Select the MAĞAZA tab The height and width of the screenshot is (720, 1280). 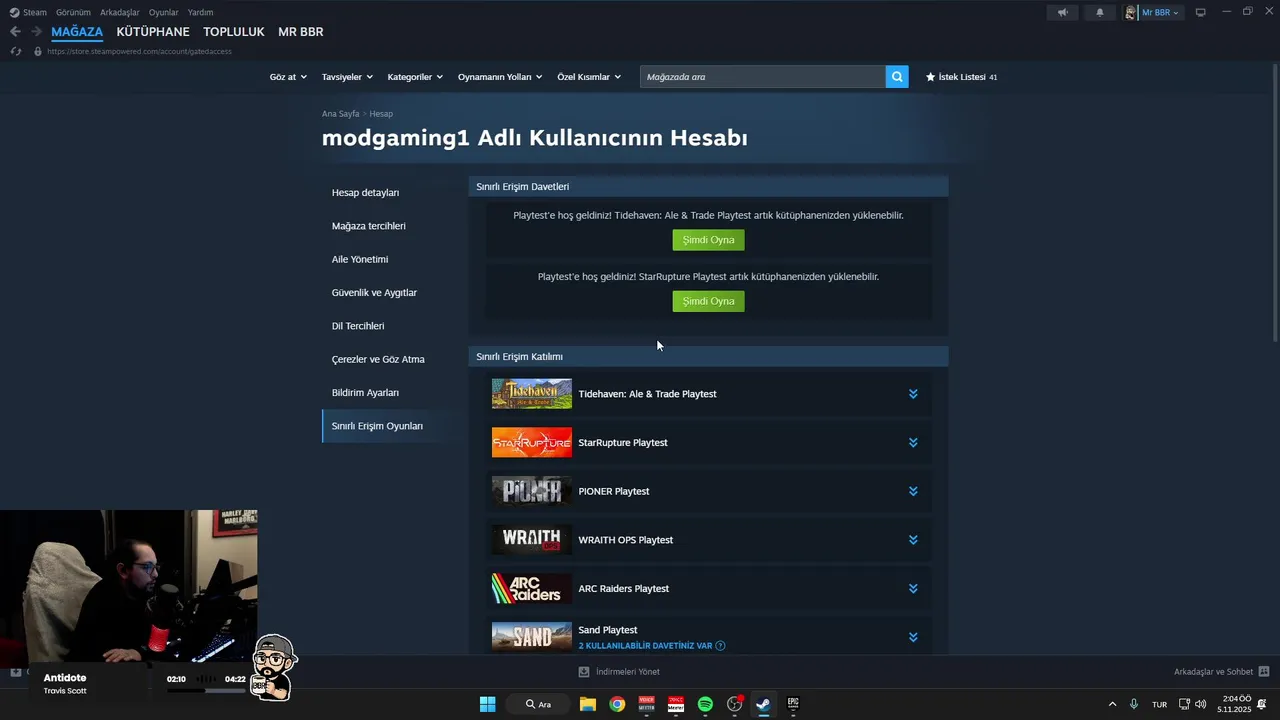click(x=77, y=32)
